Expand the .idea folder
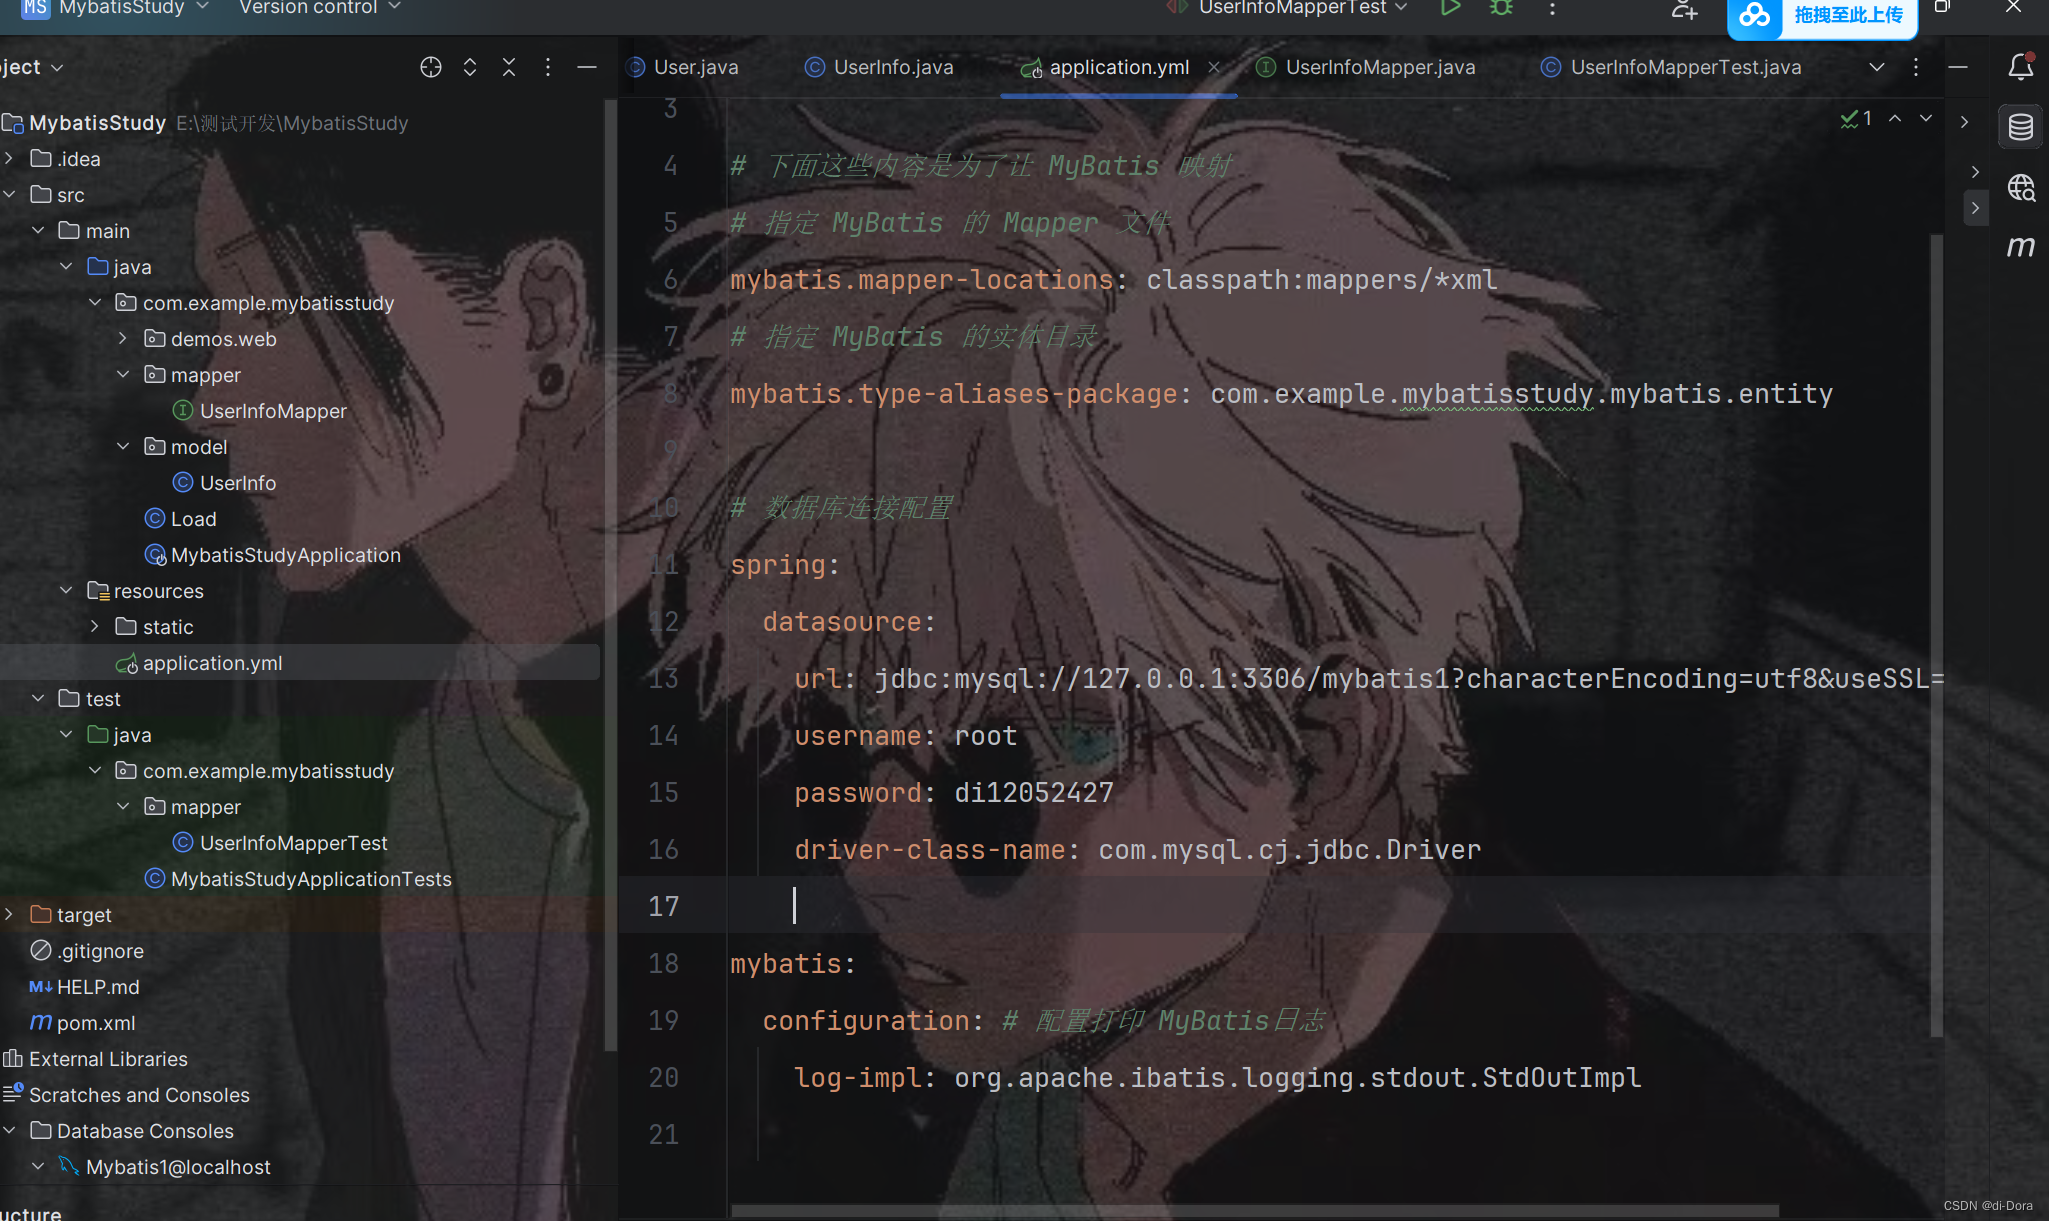 (x=9, y=159)
